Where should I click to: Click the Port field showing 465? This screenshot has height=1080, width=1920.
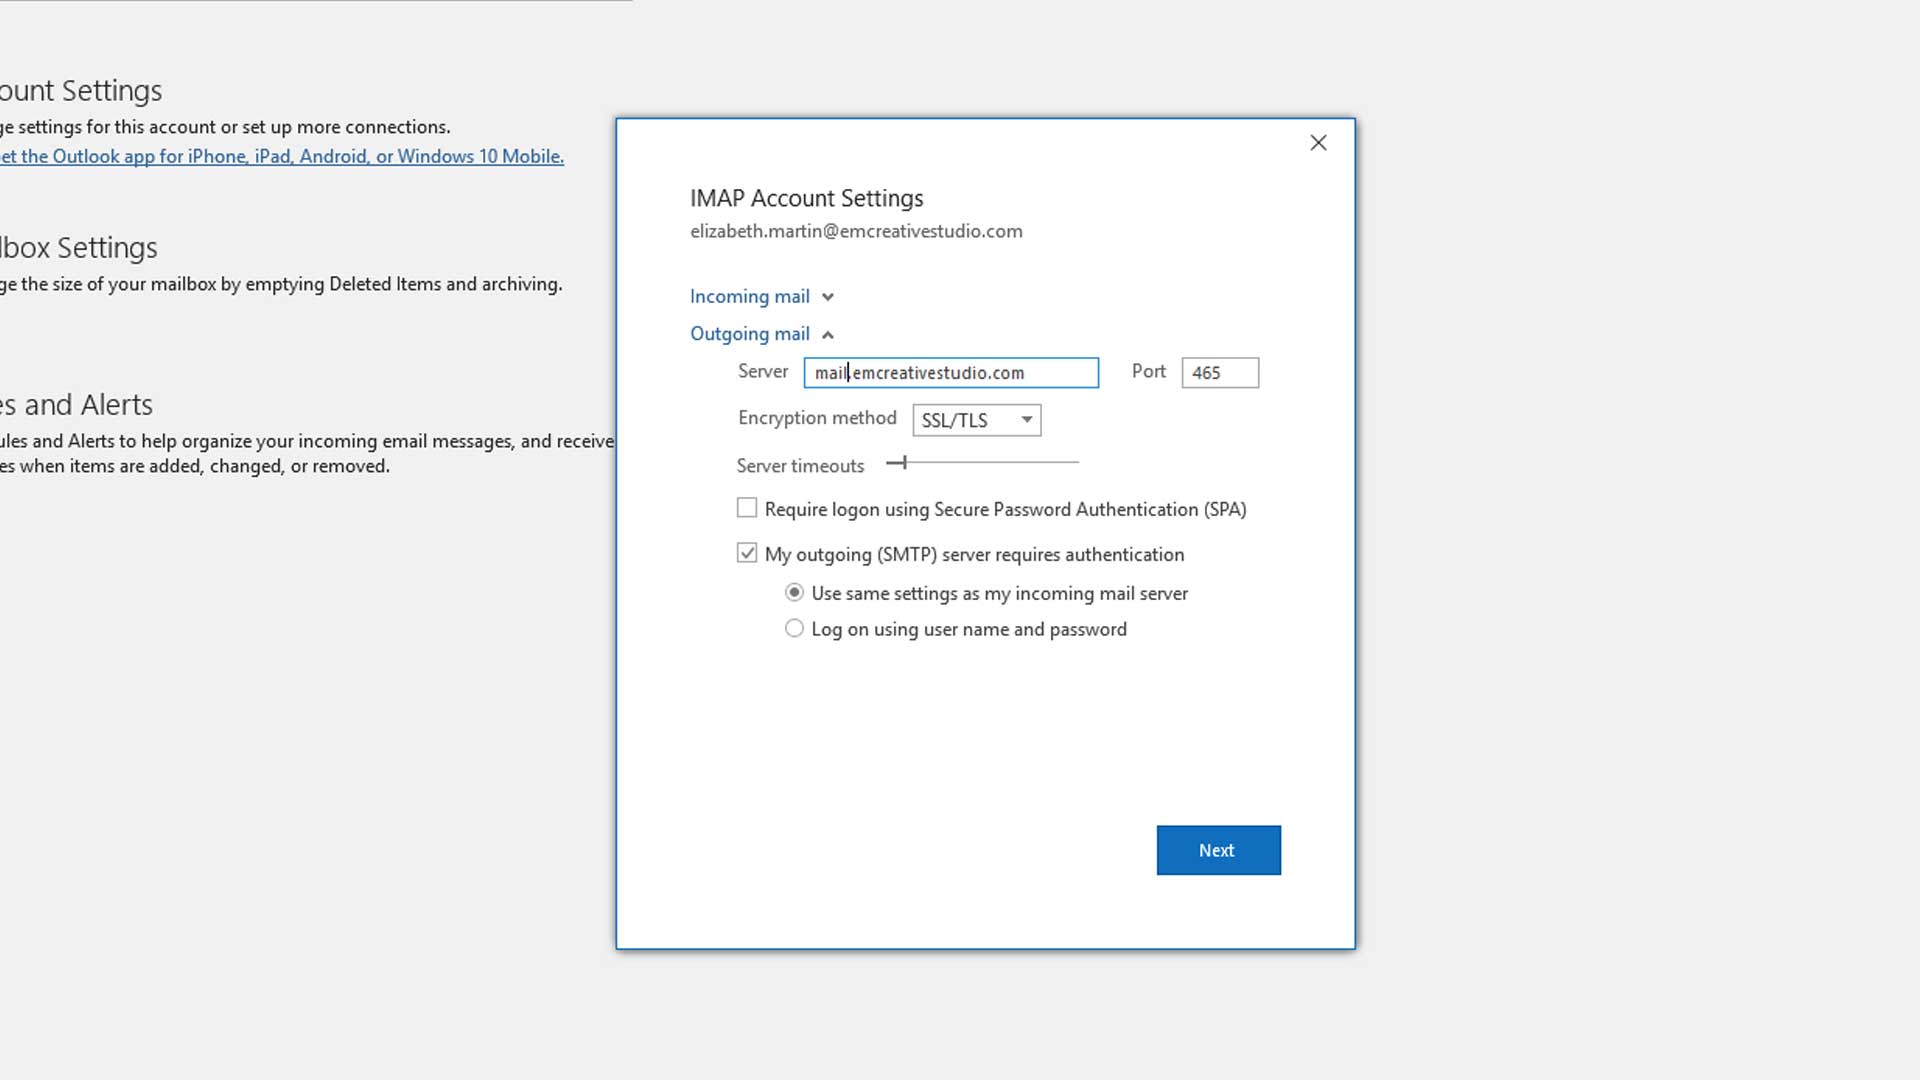pos(1220,373)
